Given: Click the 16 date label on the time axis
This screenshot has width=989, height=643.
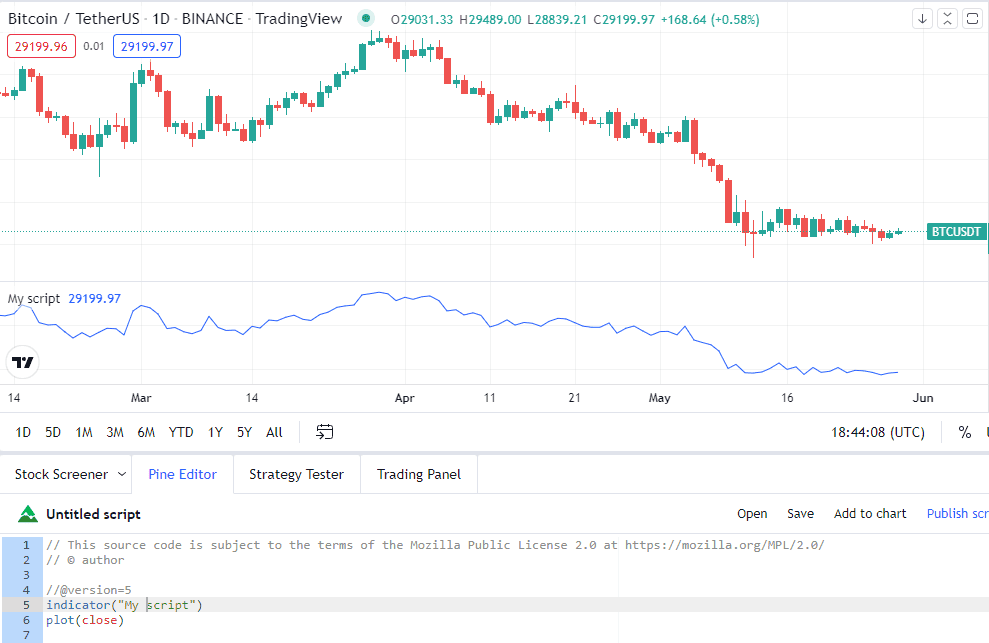Looking at the screenshot, I should [787, 398].
